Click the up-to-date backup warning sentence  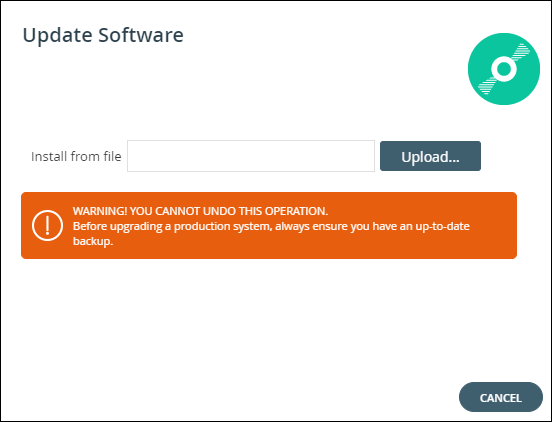pos(271,233)
